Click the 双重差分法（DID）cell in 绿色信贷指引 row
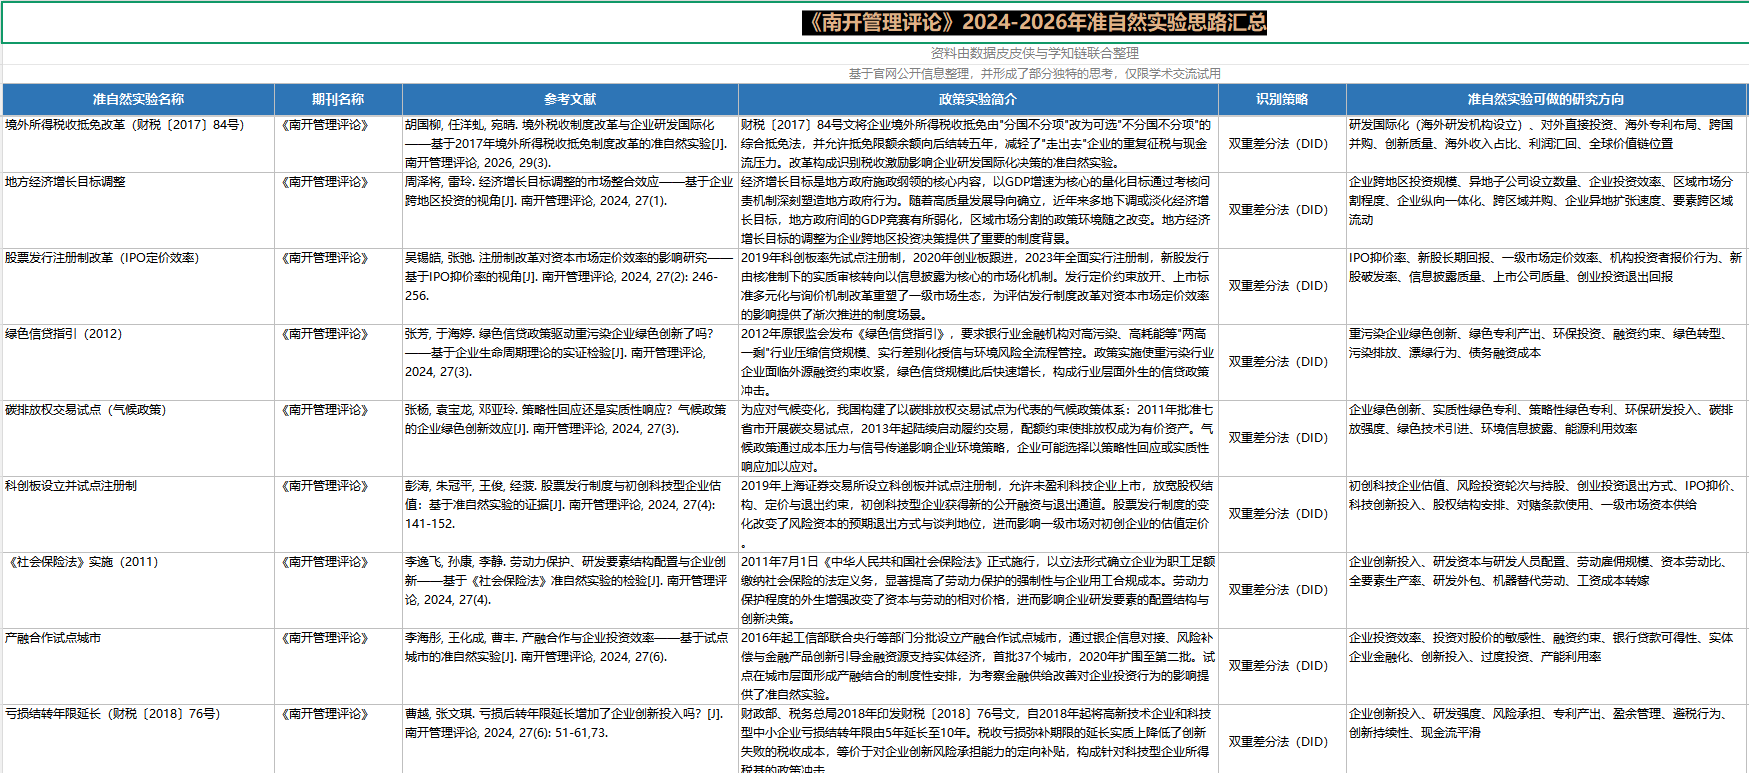1749x773 pixels. click(x=1282, y=362)
